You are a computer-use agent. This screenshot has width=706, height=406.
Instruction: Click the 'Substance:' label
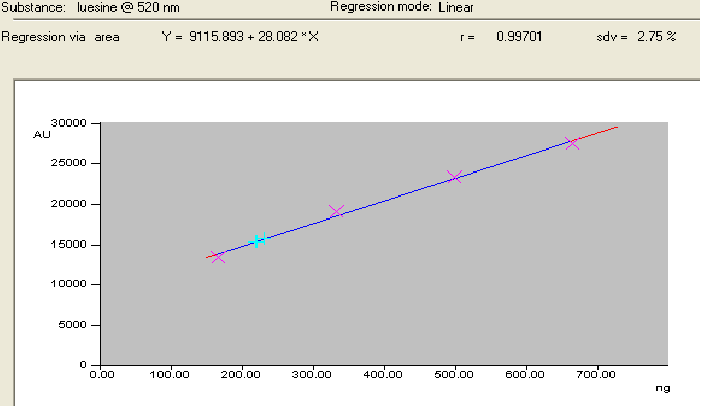pyautogui.click(x=33, y=8)
